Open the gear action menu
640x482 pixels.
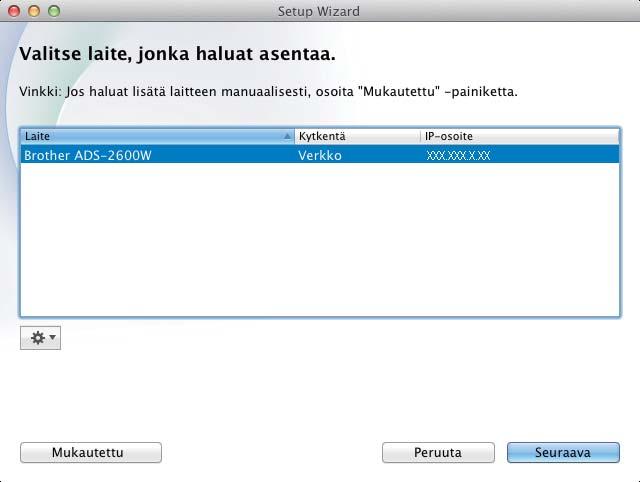click(40, 338)
